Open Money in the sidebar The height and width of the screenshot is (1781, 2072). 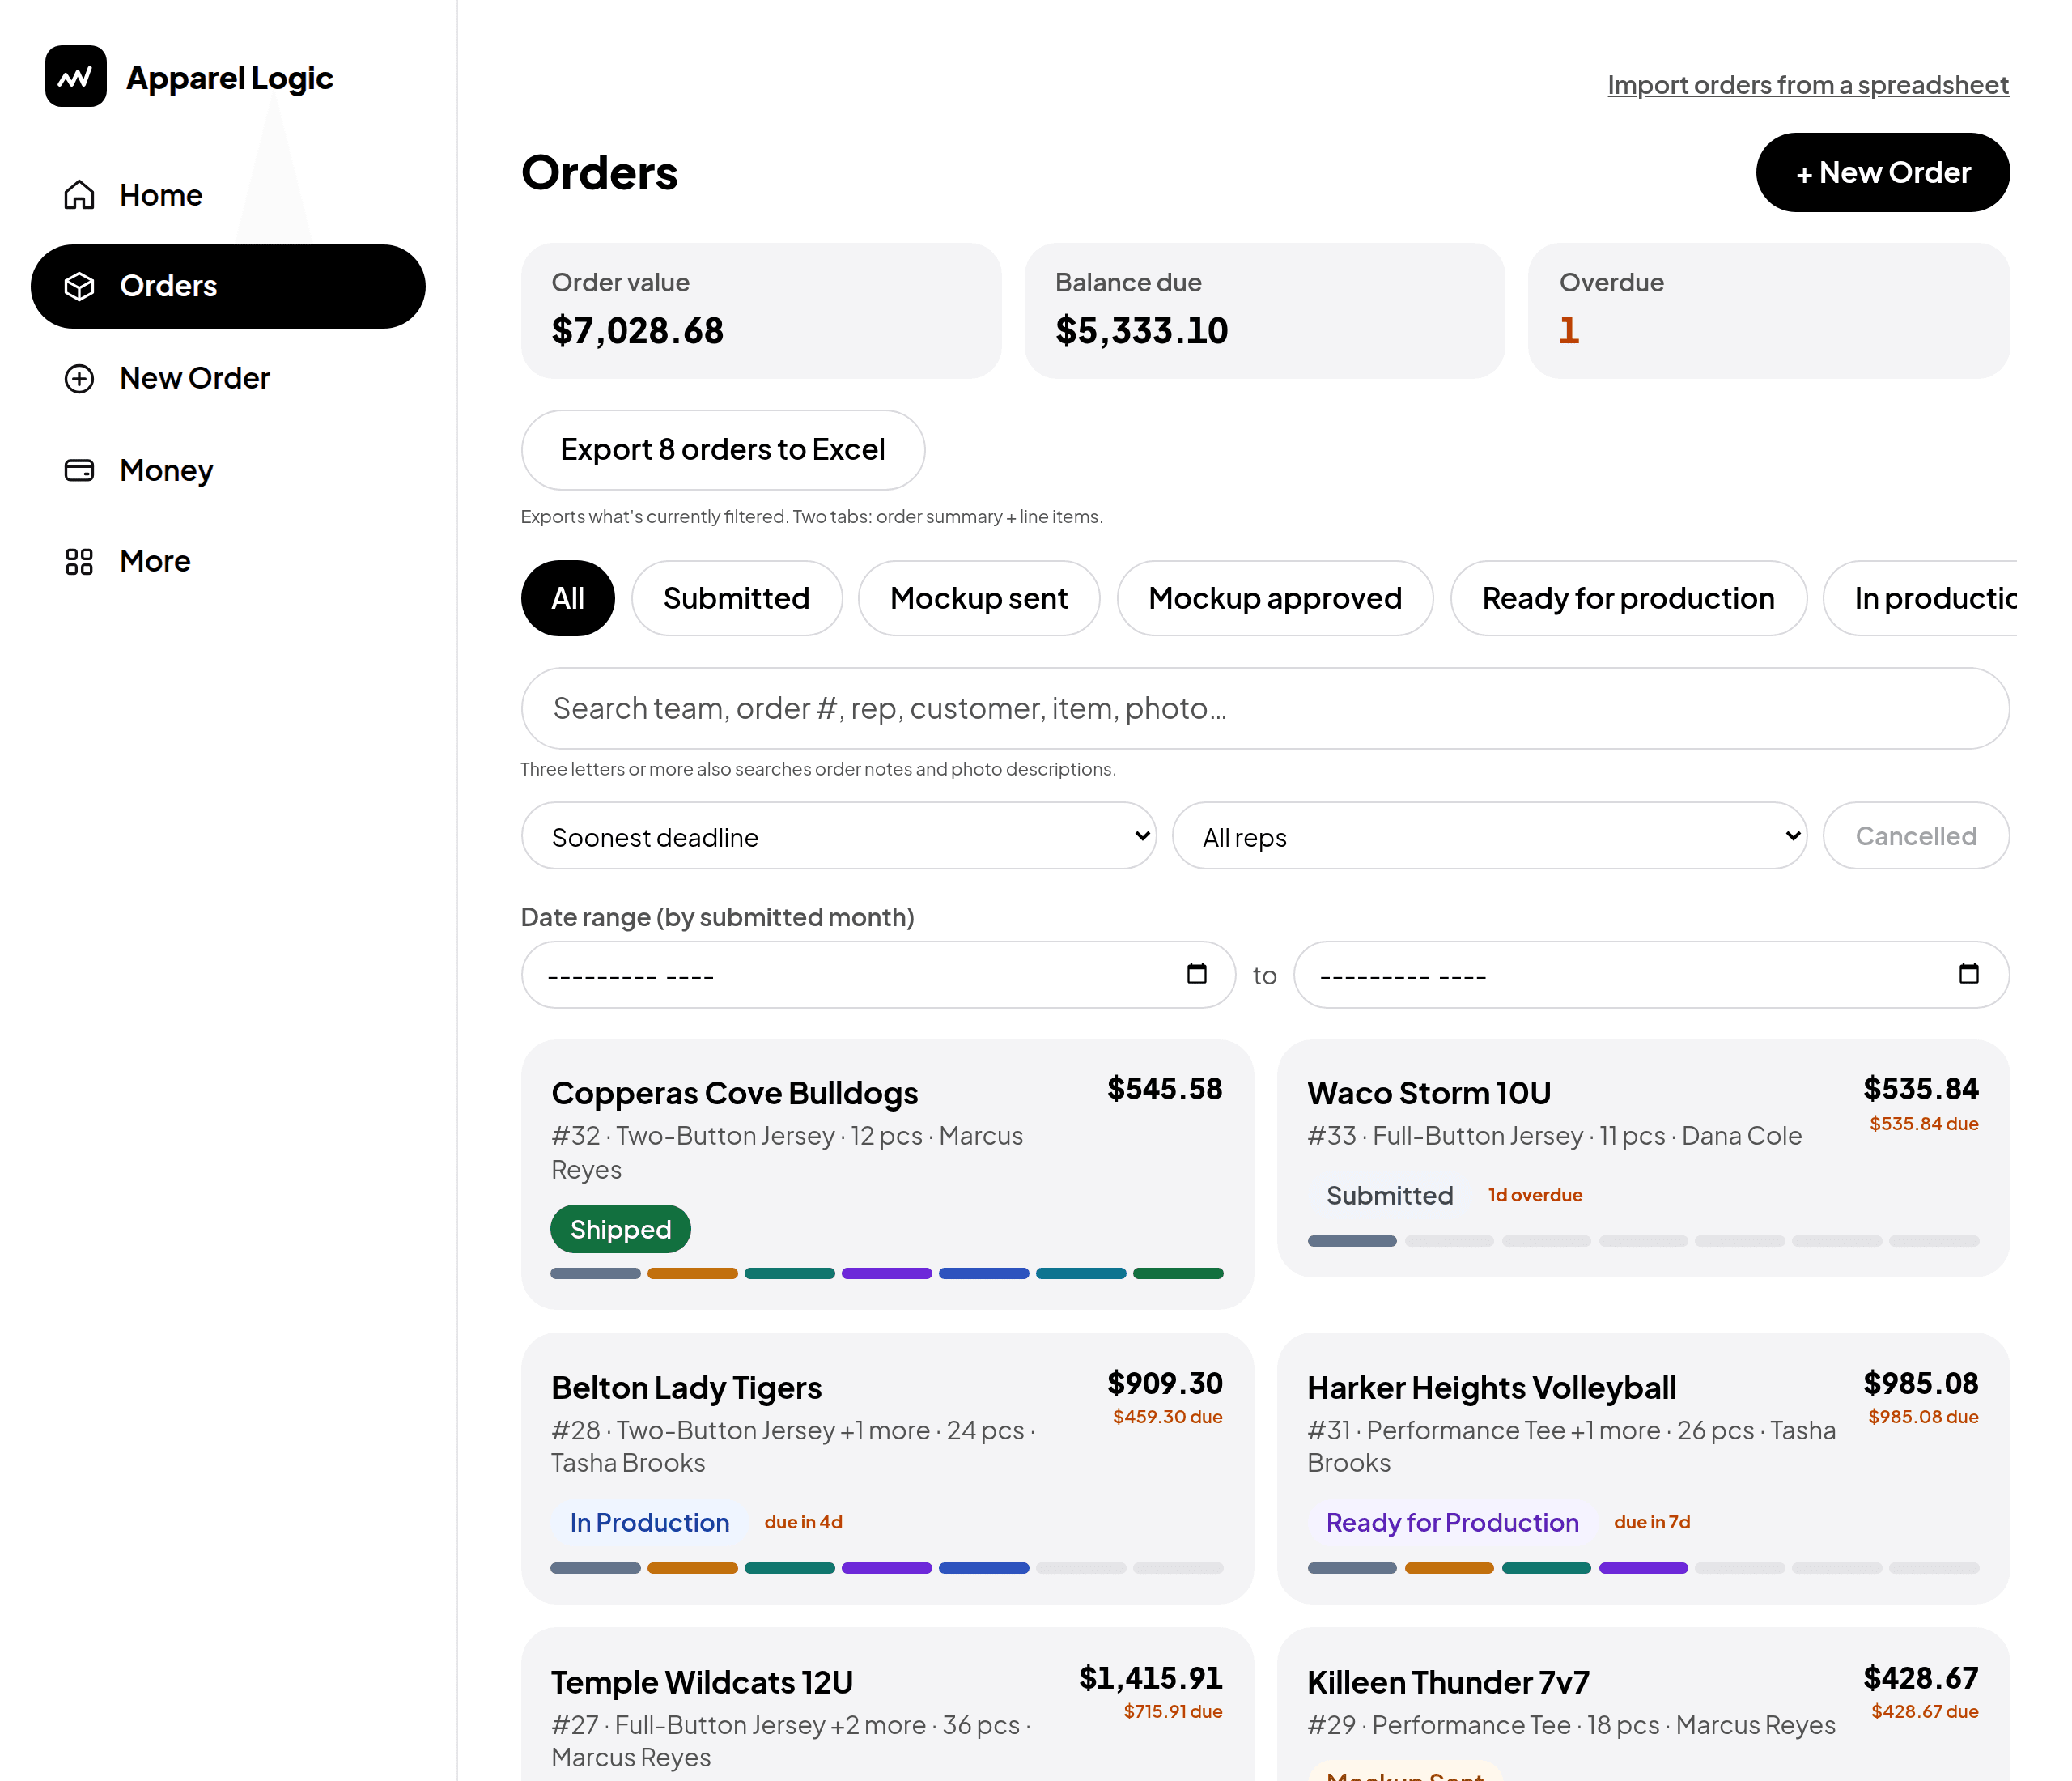tap(228, 470)
